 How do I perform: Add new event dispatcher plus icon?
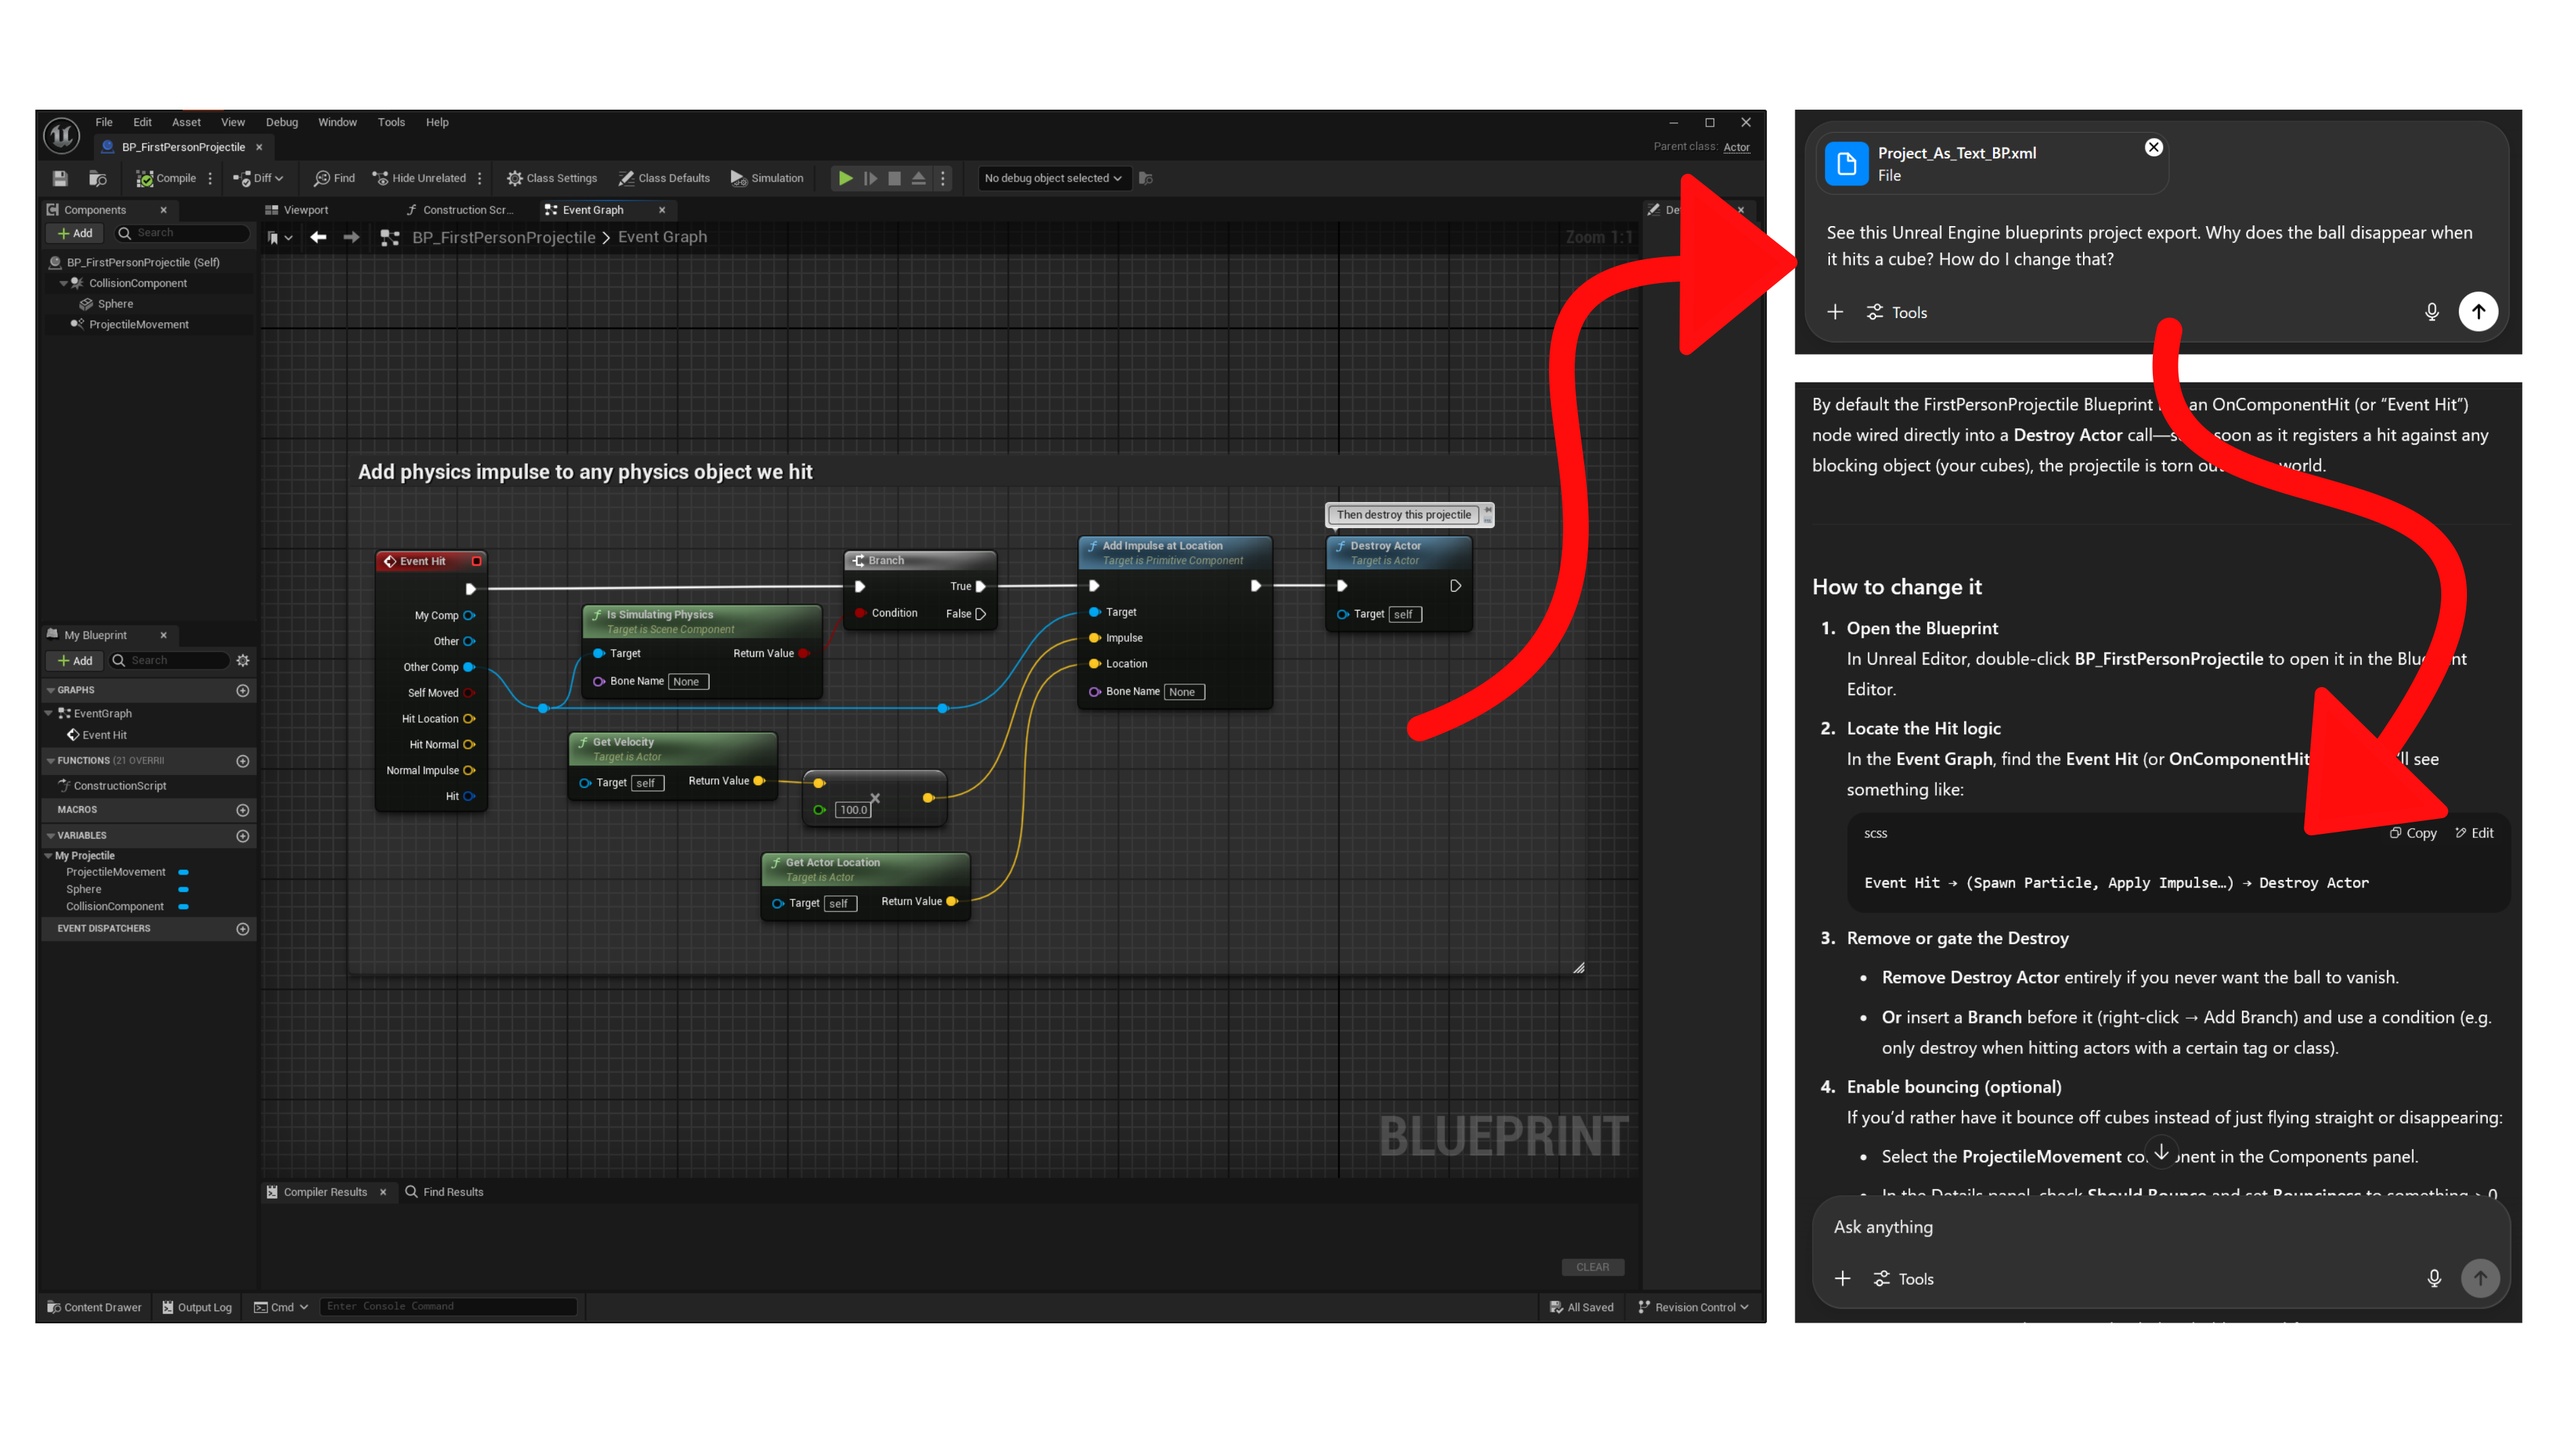click(x=242, y=929)
